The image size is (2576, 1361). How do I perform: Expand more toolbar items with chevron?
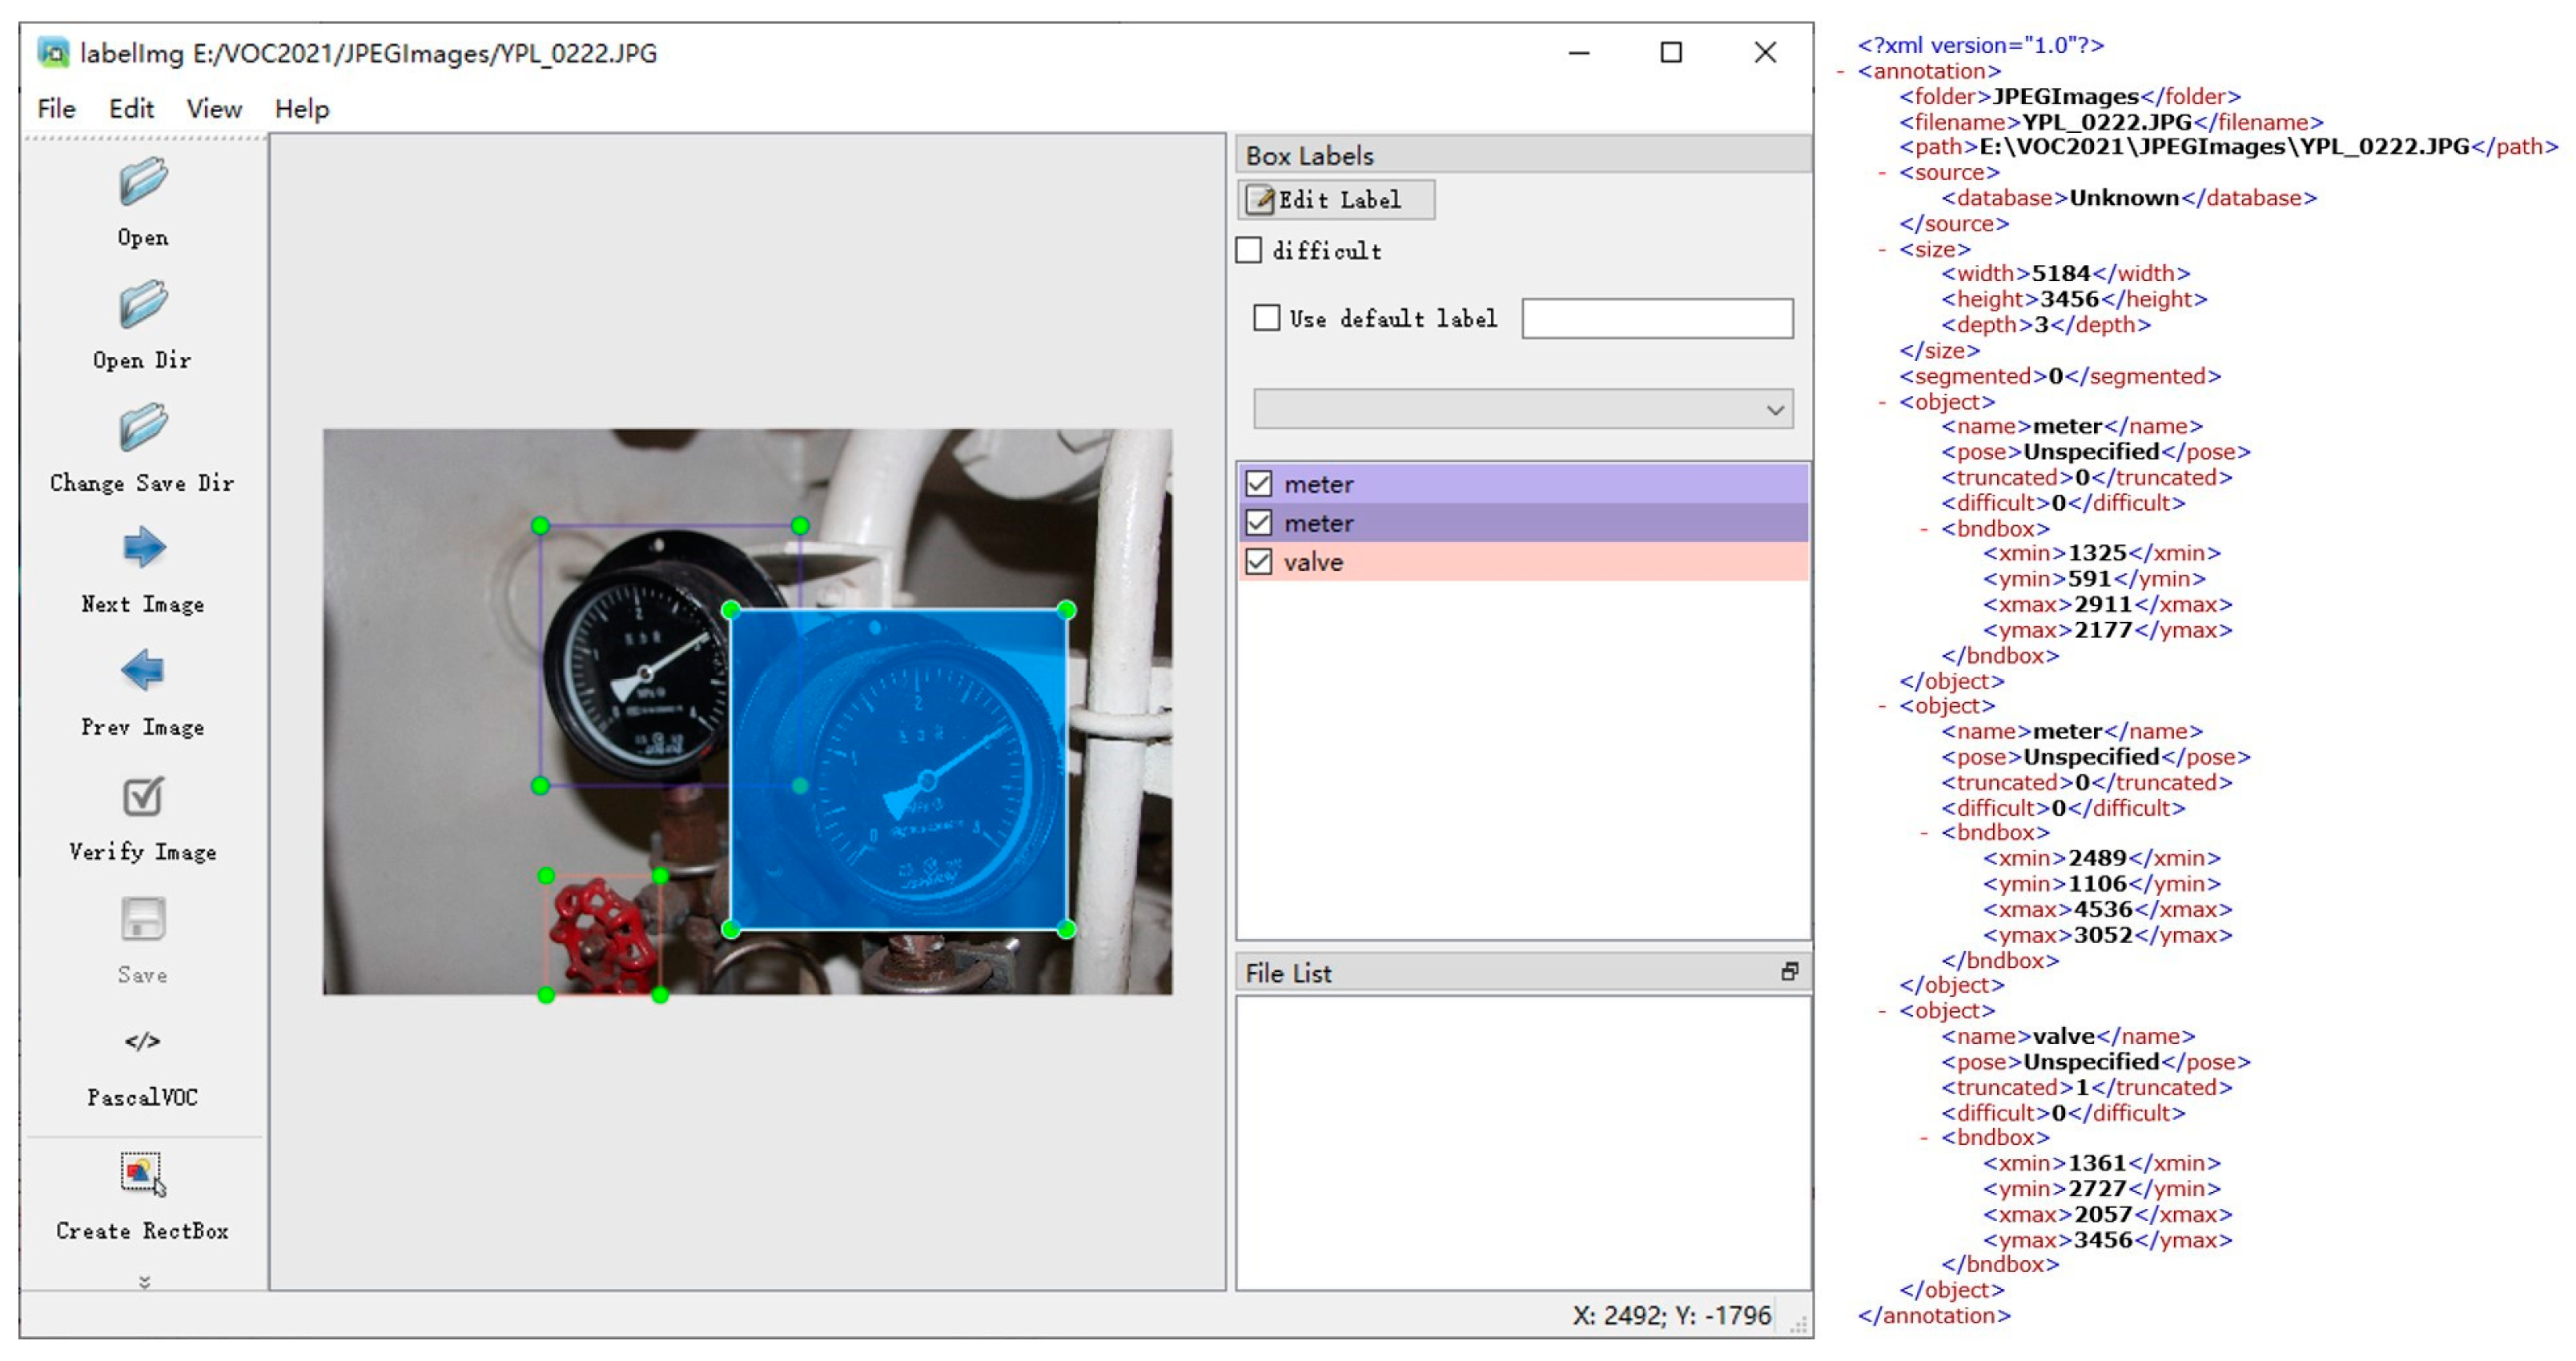[144, 1283]
